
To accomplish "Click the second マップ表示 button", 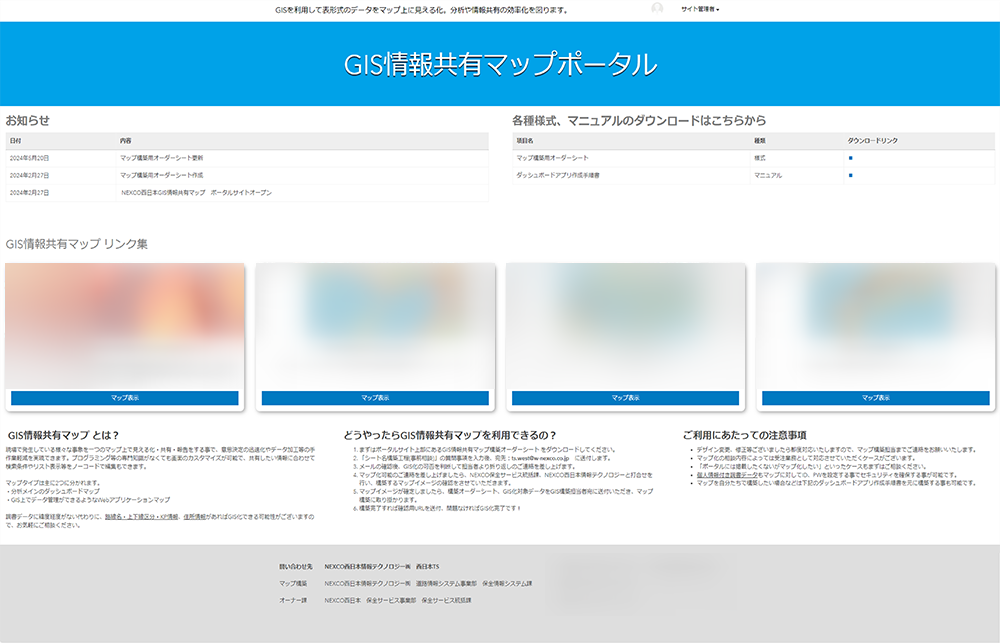I will pyautogui.click(x=375, y=398).
